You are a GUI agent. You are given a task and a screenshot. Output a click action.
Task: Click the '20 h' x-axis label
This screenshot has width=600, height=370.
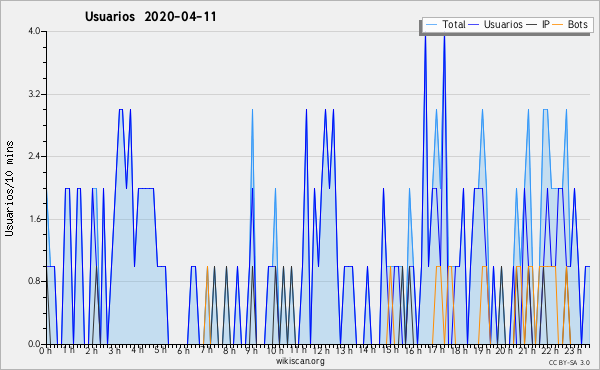click(505, 350)
